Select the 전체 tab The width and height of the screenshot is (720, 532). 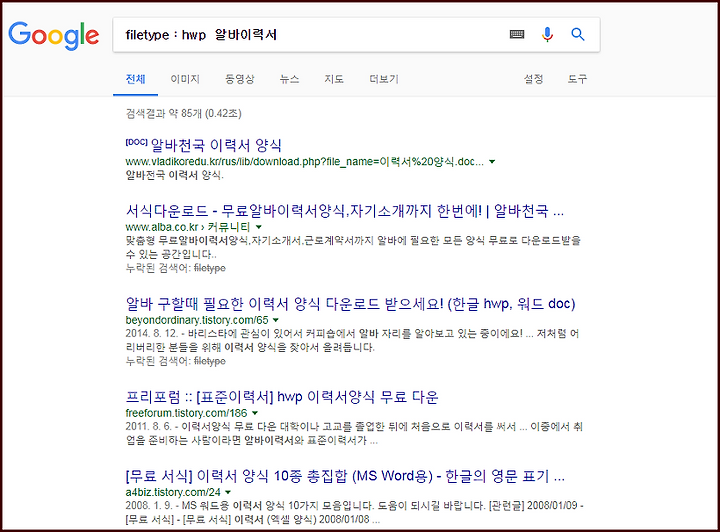pos(135,79)
